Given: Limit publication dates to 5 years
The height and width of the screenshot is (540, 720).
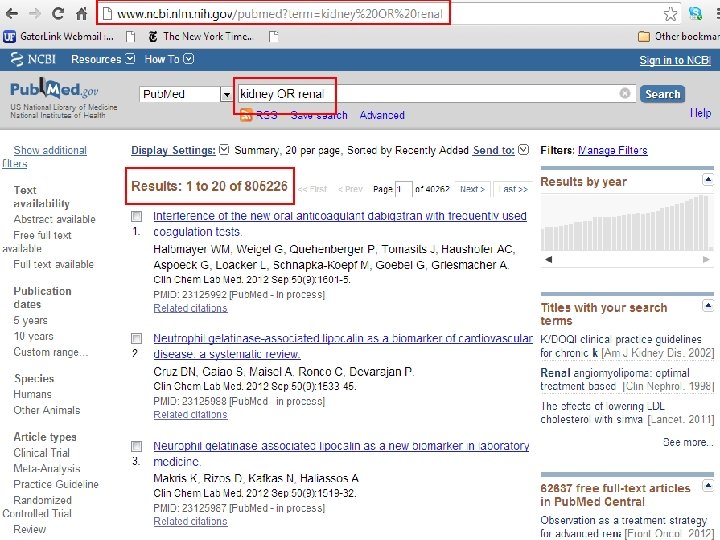Looking at the screenshot, I should click(x=30, y=321).
